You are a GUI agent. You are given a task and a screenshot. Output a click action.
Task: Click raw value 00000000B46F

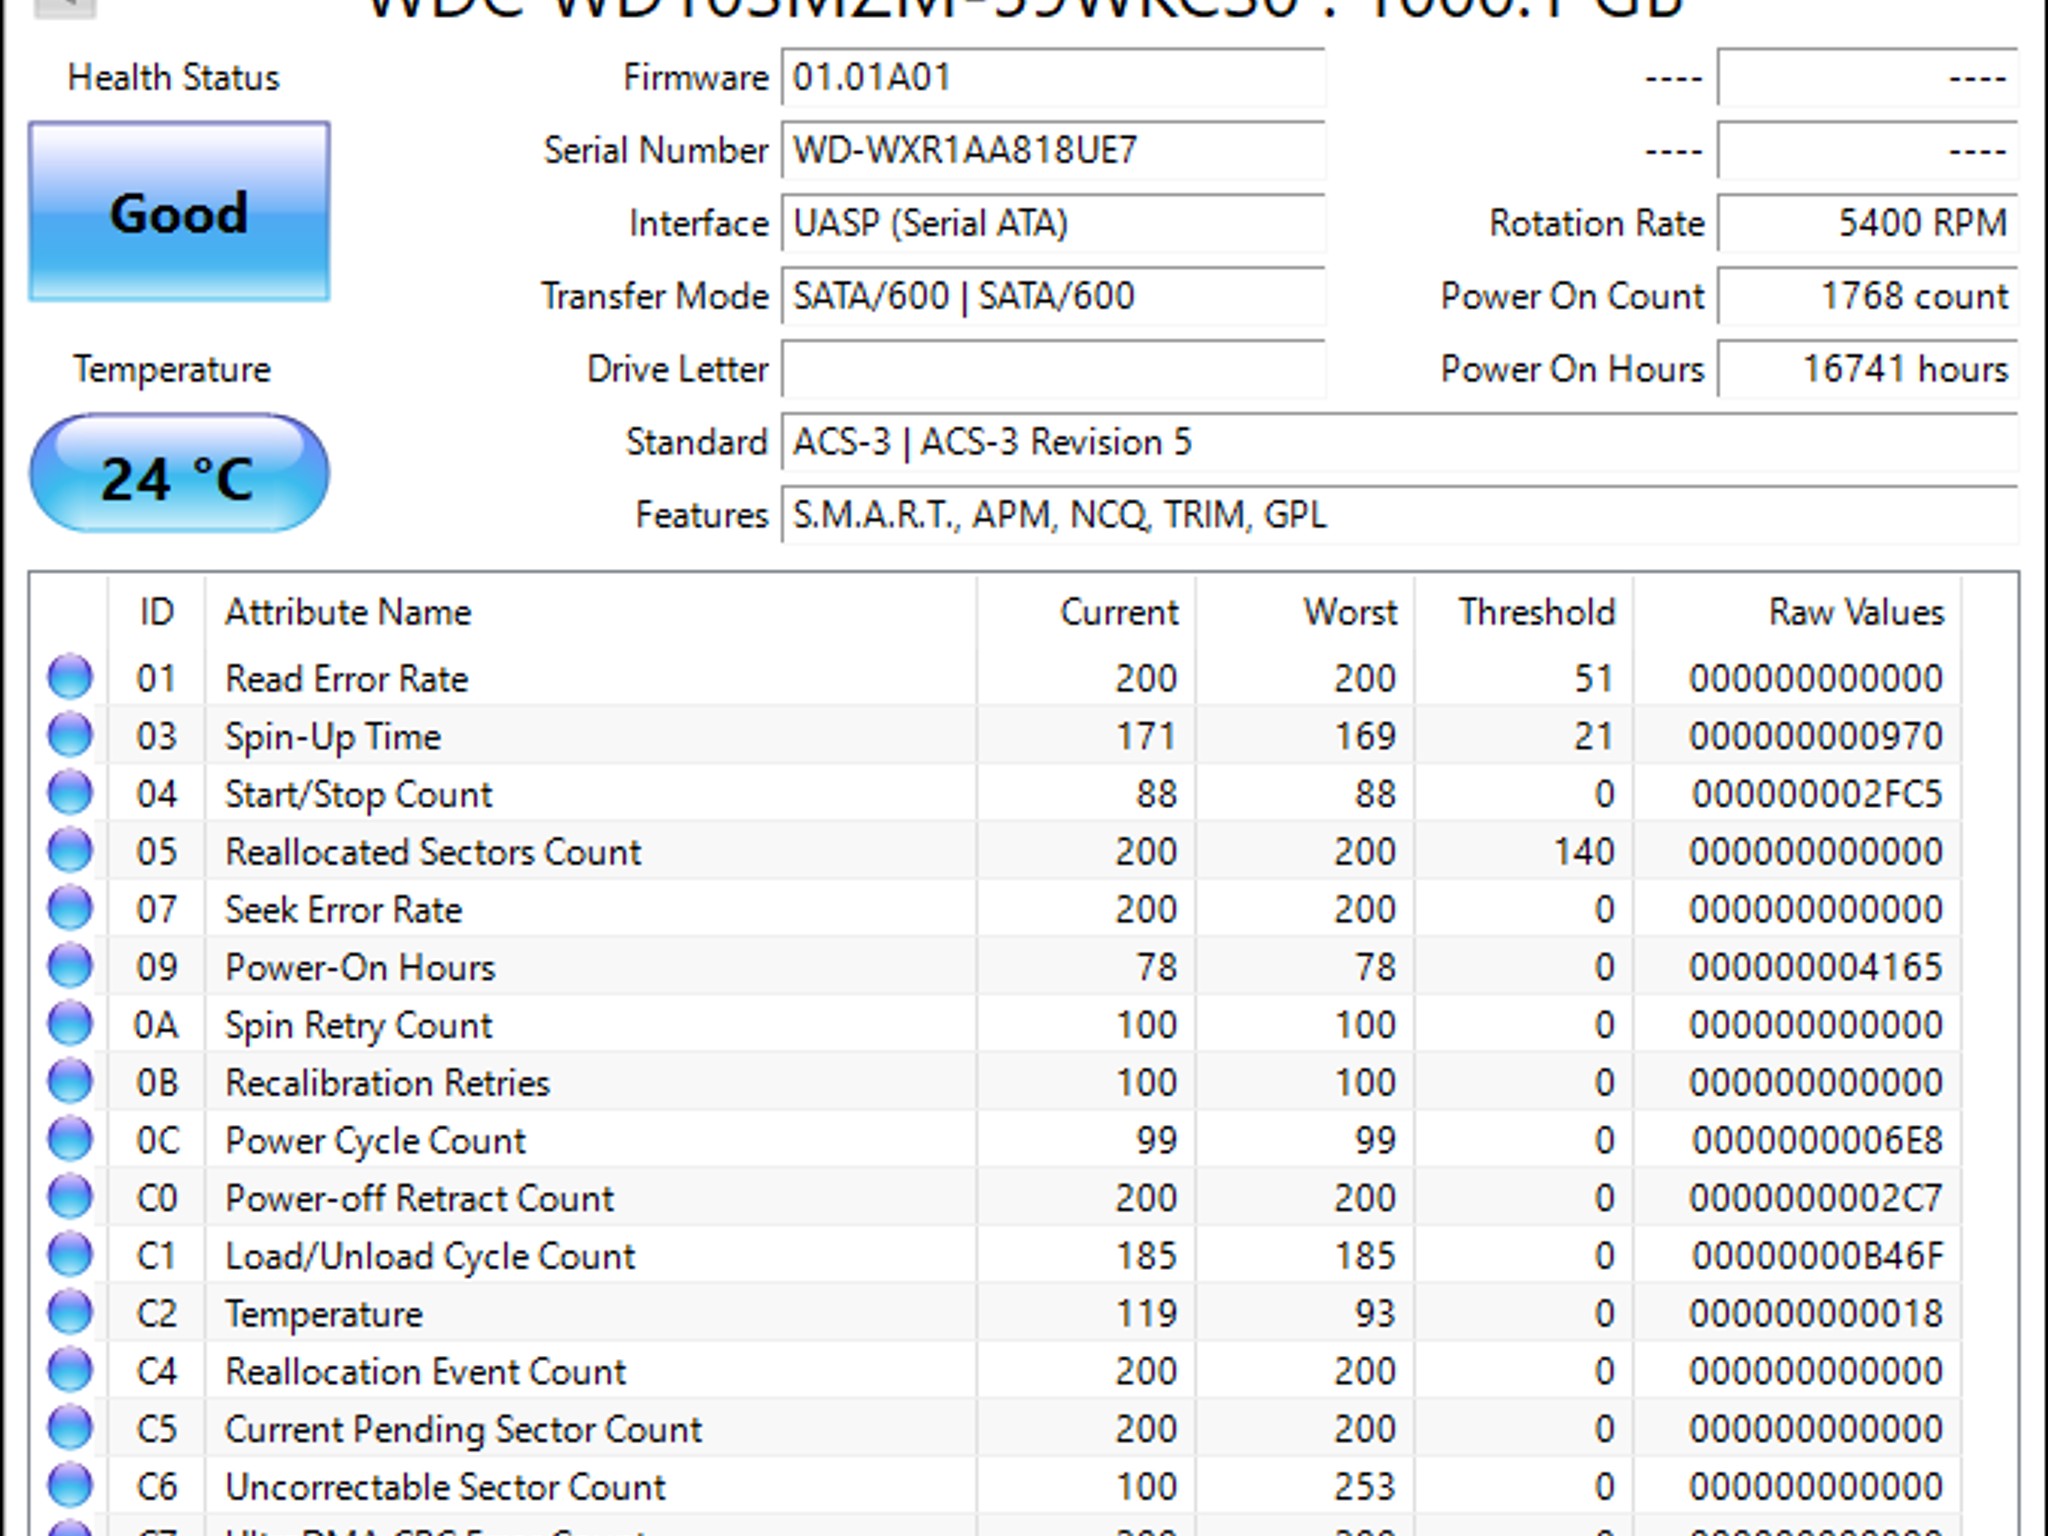coord(1816,1256)
